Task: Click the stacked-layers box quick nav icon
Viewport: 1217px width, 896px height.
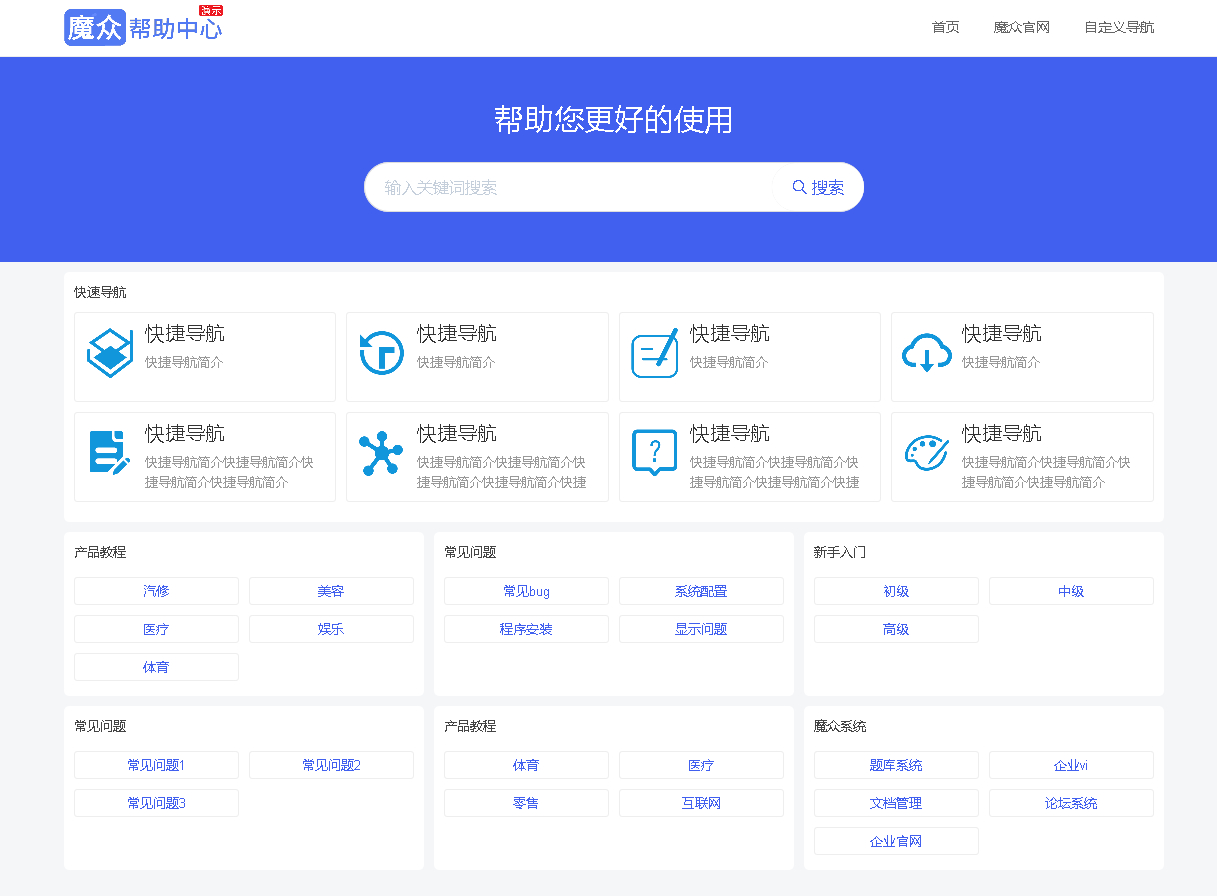Action: pos(109,353)
